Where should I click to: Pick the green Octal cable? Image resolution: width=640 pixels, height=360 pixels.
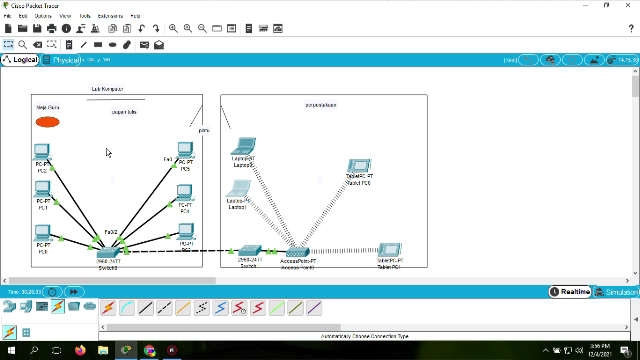[277, 308]
